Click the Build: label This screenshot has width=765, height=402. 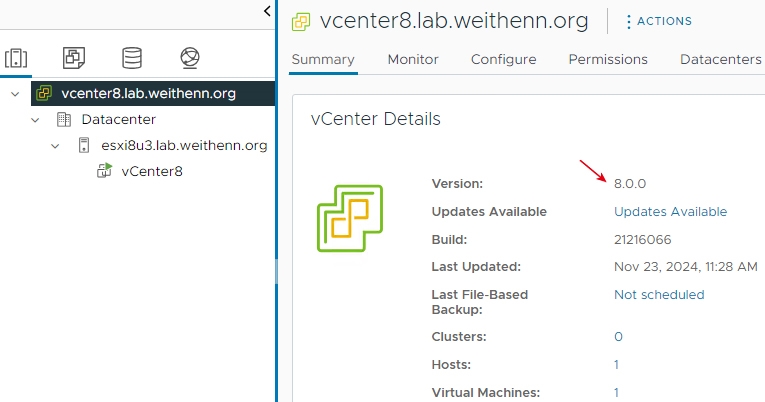449,240
